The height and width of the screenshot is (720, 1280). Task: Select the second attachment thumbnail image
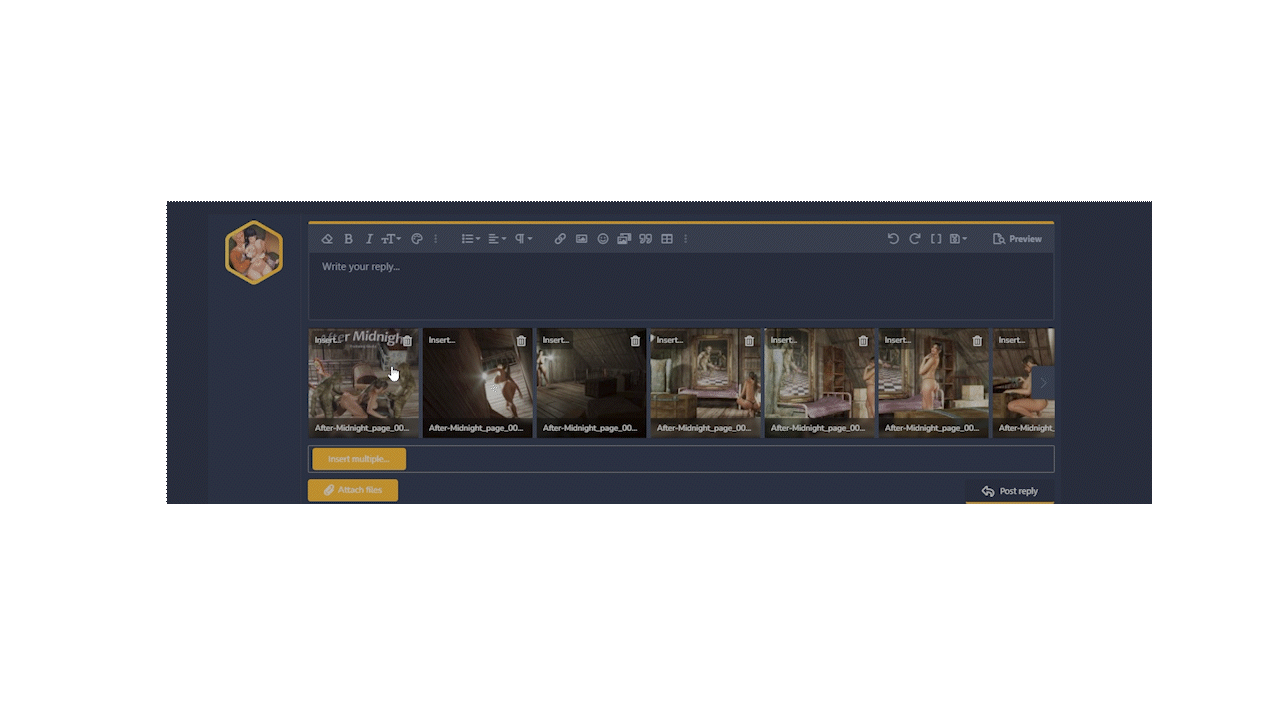(478, 383)
